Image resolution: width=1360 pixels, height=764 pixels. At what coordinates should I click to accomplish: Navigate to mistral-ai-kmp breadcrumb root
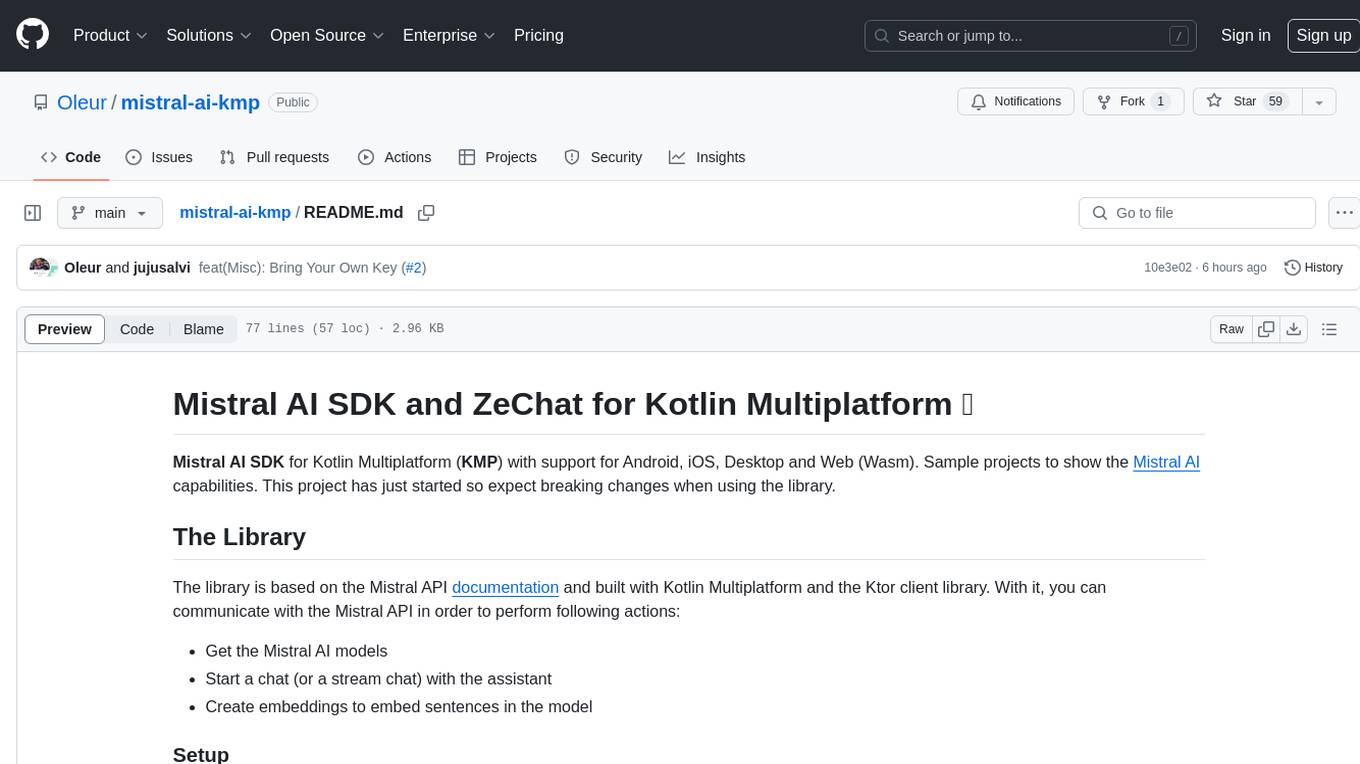click(235, 212)
